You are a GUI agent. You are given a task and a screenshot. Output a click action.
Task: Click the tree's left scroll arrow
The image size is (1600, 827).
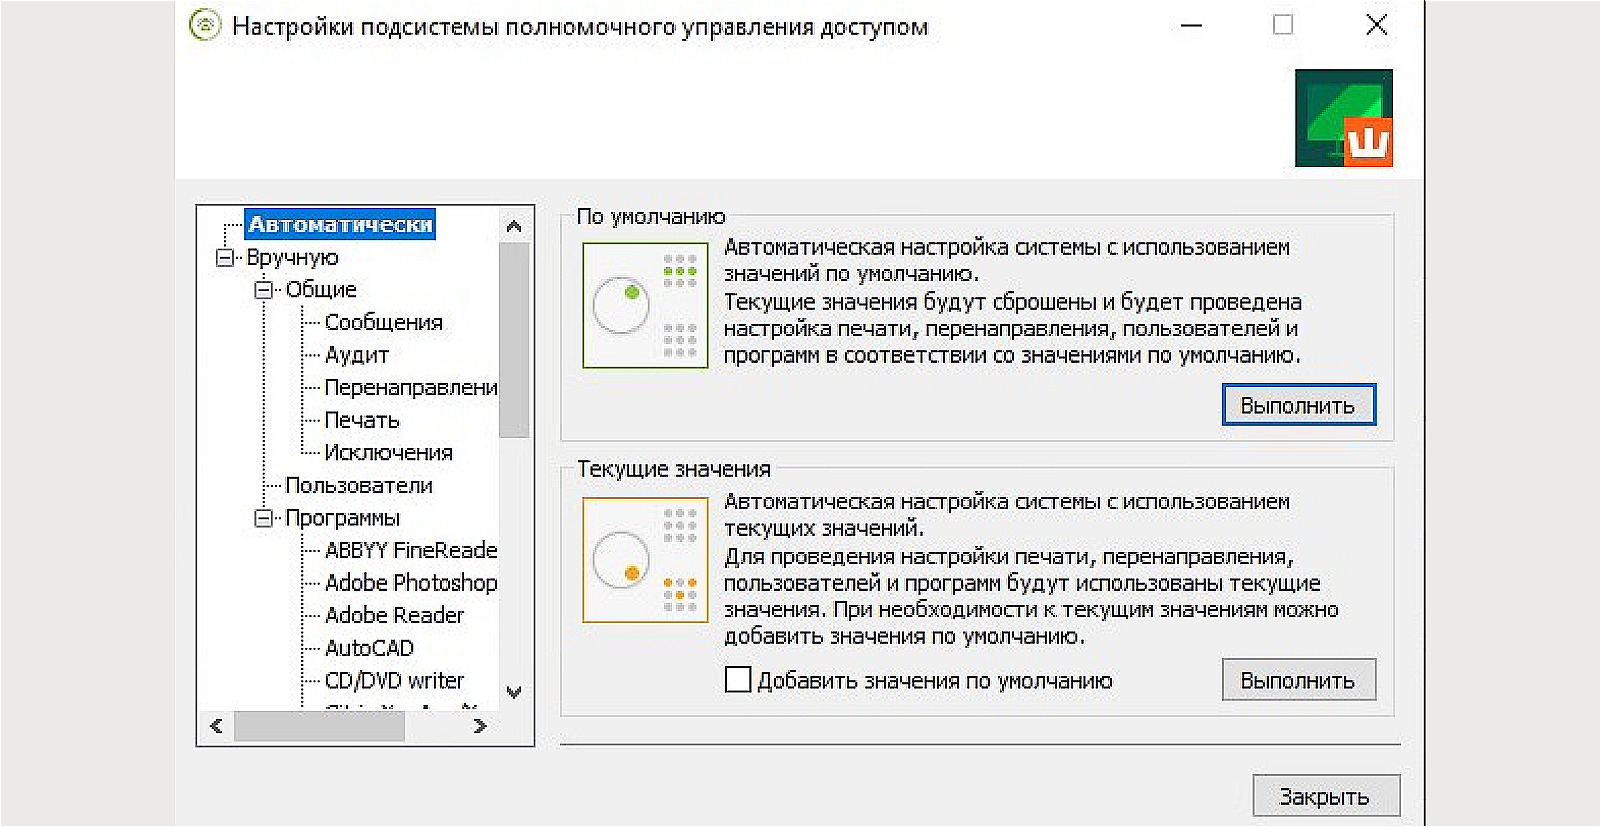click(216, 726)
